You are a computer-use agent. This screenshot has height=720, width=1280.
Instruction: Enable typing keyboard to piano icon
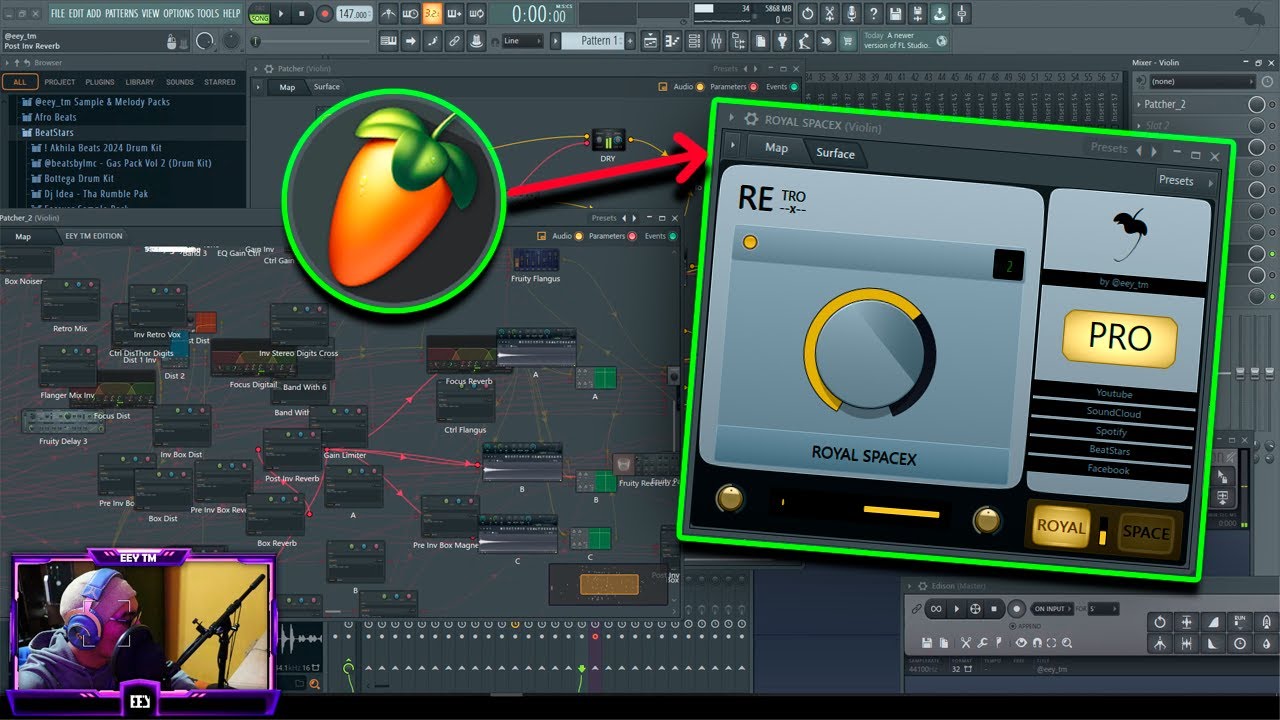coord(389,41)
